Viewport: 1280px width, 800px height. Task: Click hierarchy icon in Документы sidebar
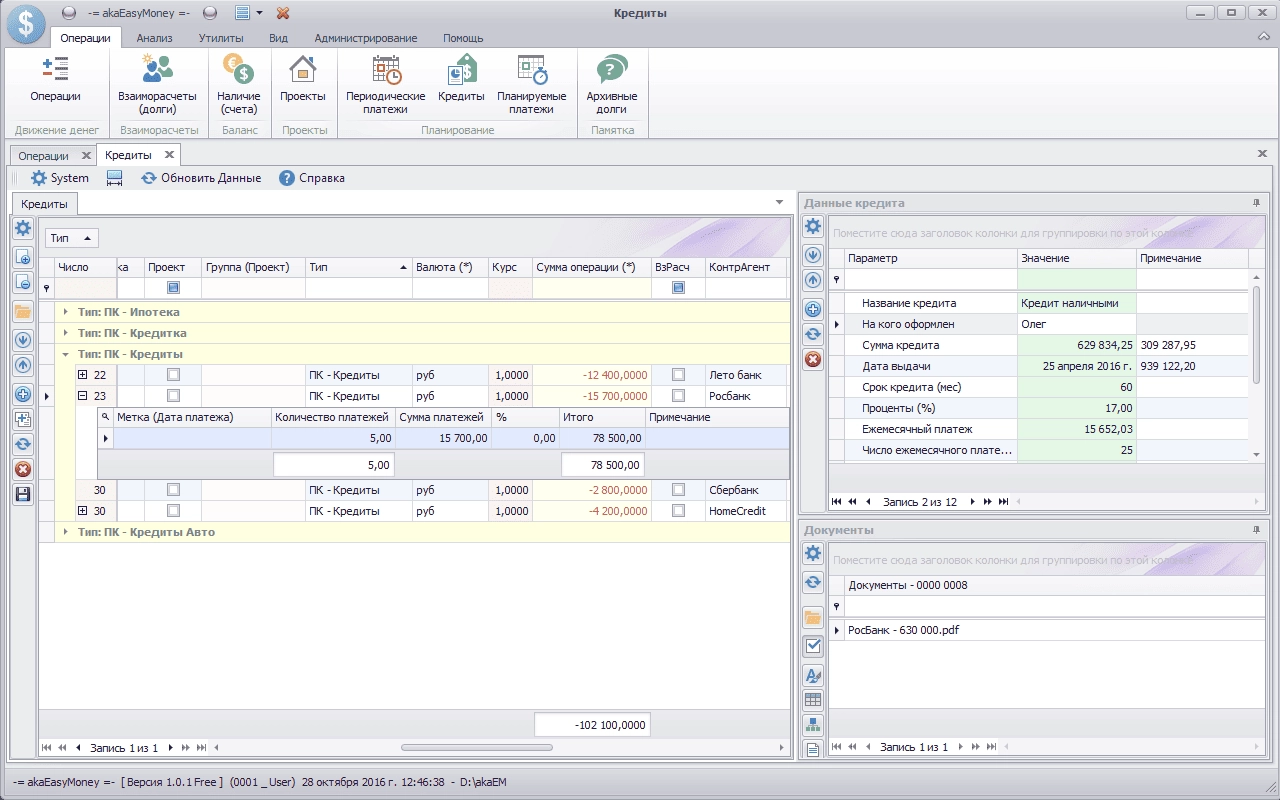813,725
